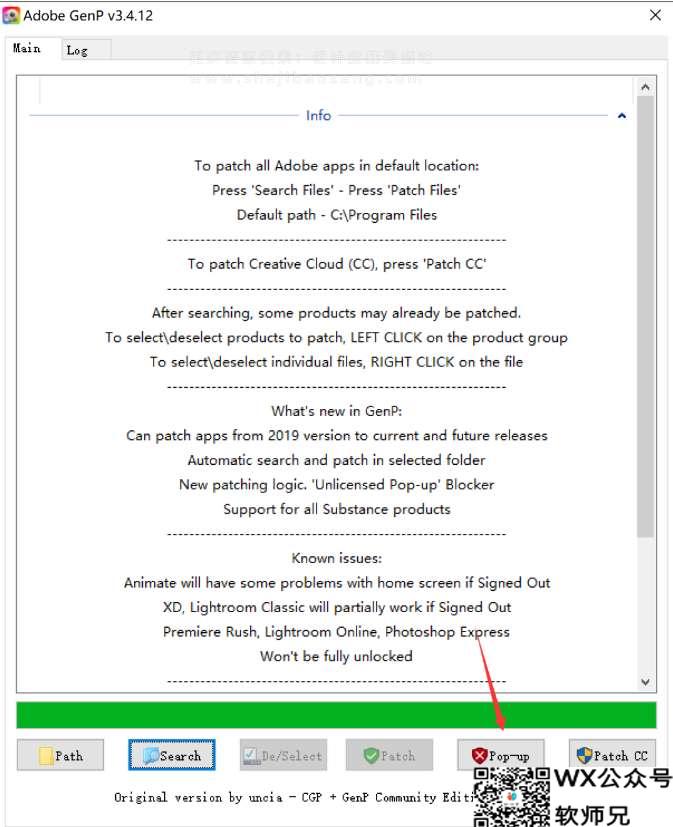
Task: Click 'New patching logic. 'Unlicensed Pop-up' Blocker' line
Action: (x=336, y=485)
